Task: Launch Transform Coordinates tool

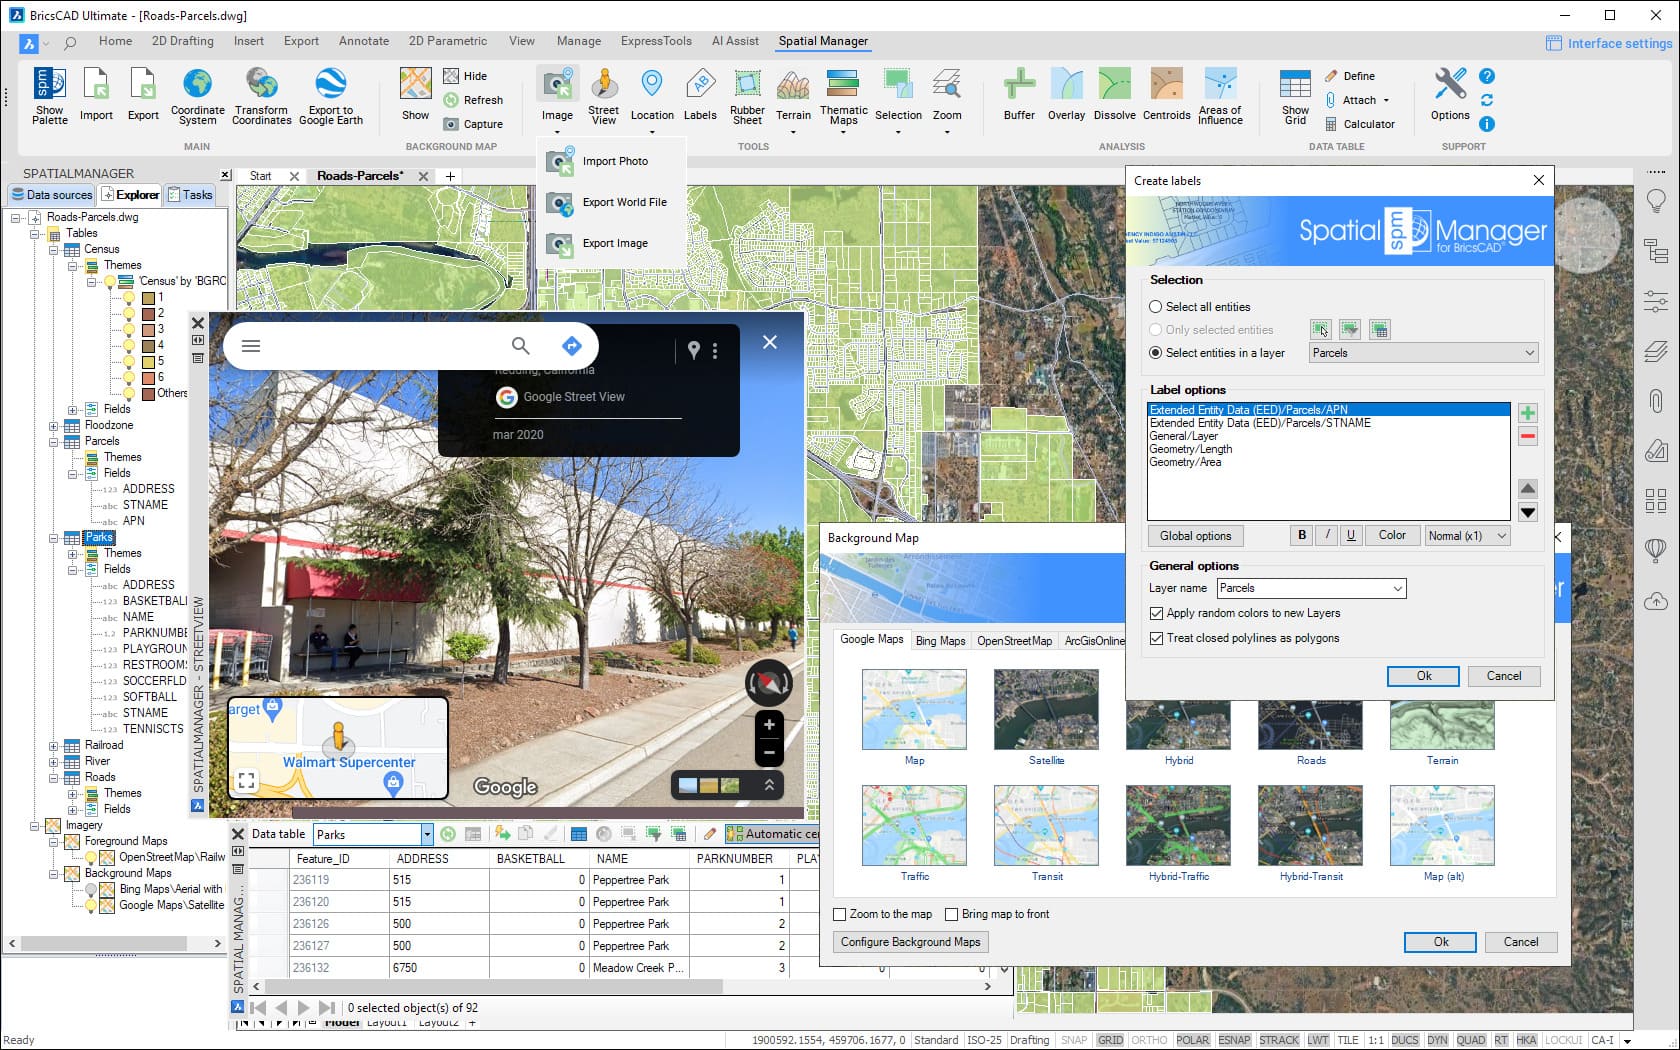Action: [262, 96]
